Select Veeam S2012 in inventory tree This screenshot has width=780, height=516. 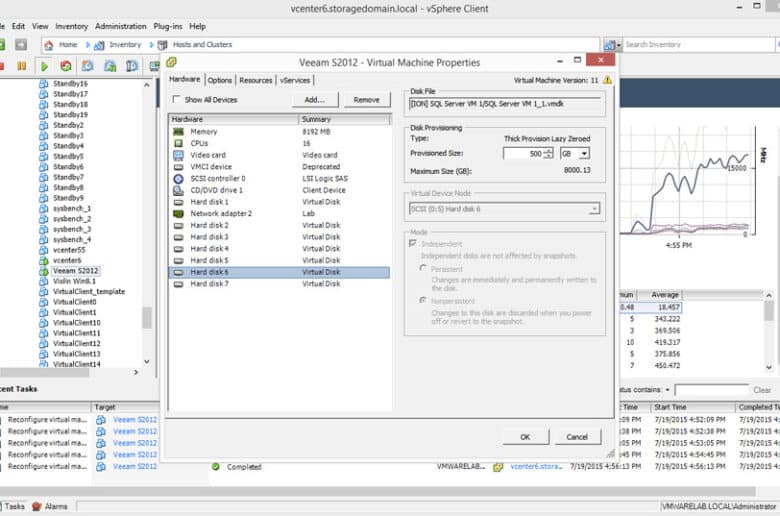(x=76, y=271)
